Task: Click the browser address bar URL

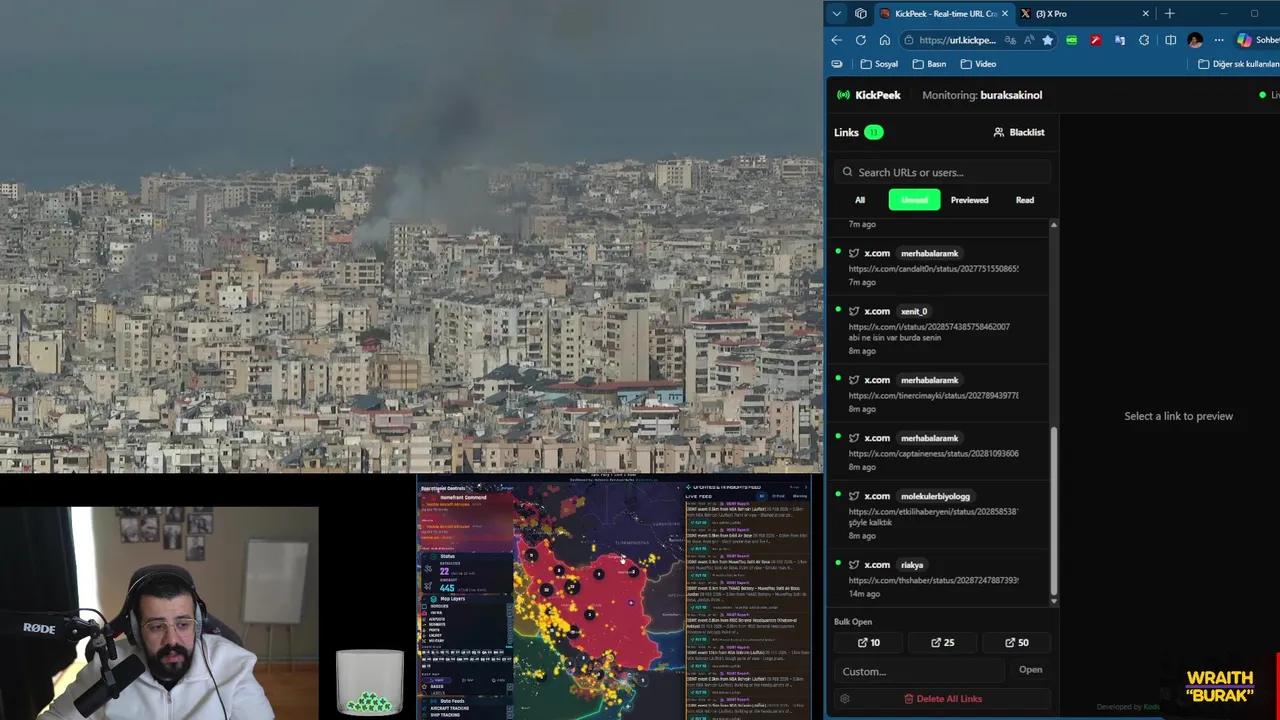Action: click(957, 40)
